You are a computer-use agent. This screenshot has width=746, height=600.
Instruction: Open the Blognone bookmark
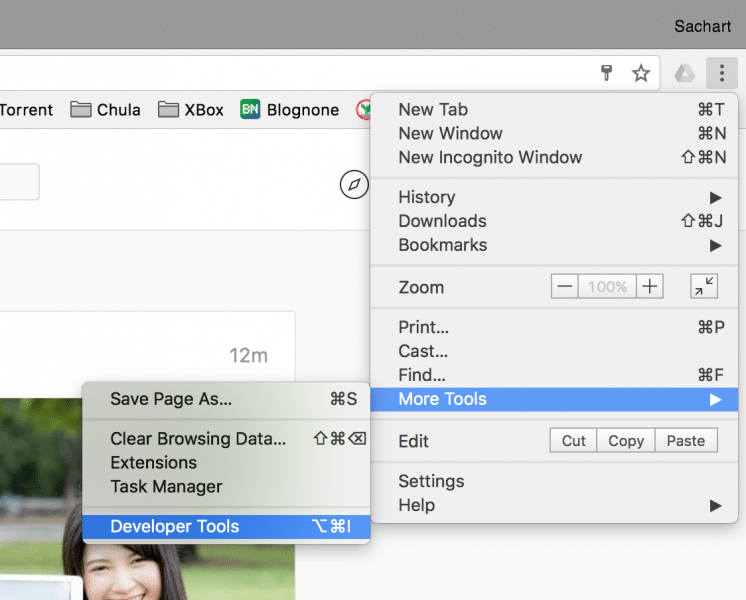point(289,110)
